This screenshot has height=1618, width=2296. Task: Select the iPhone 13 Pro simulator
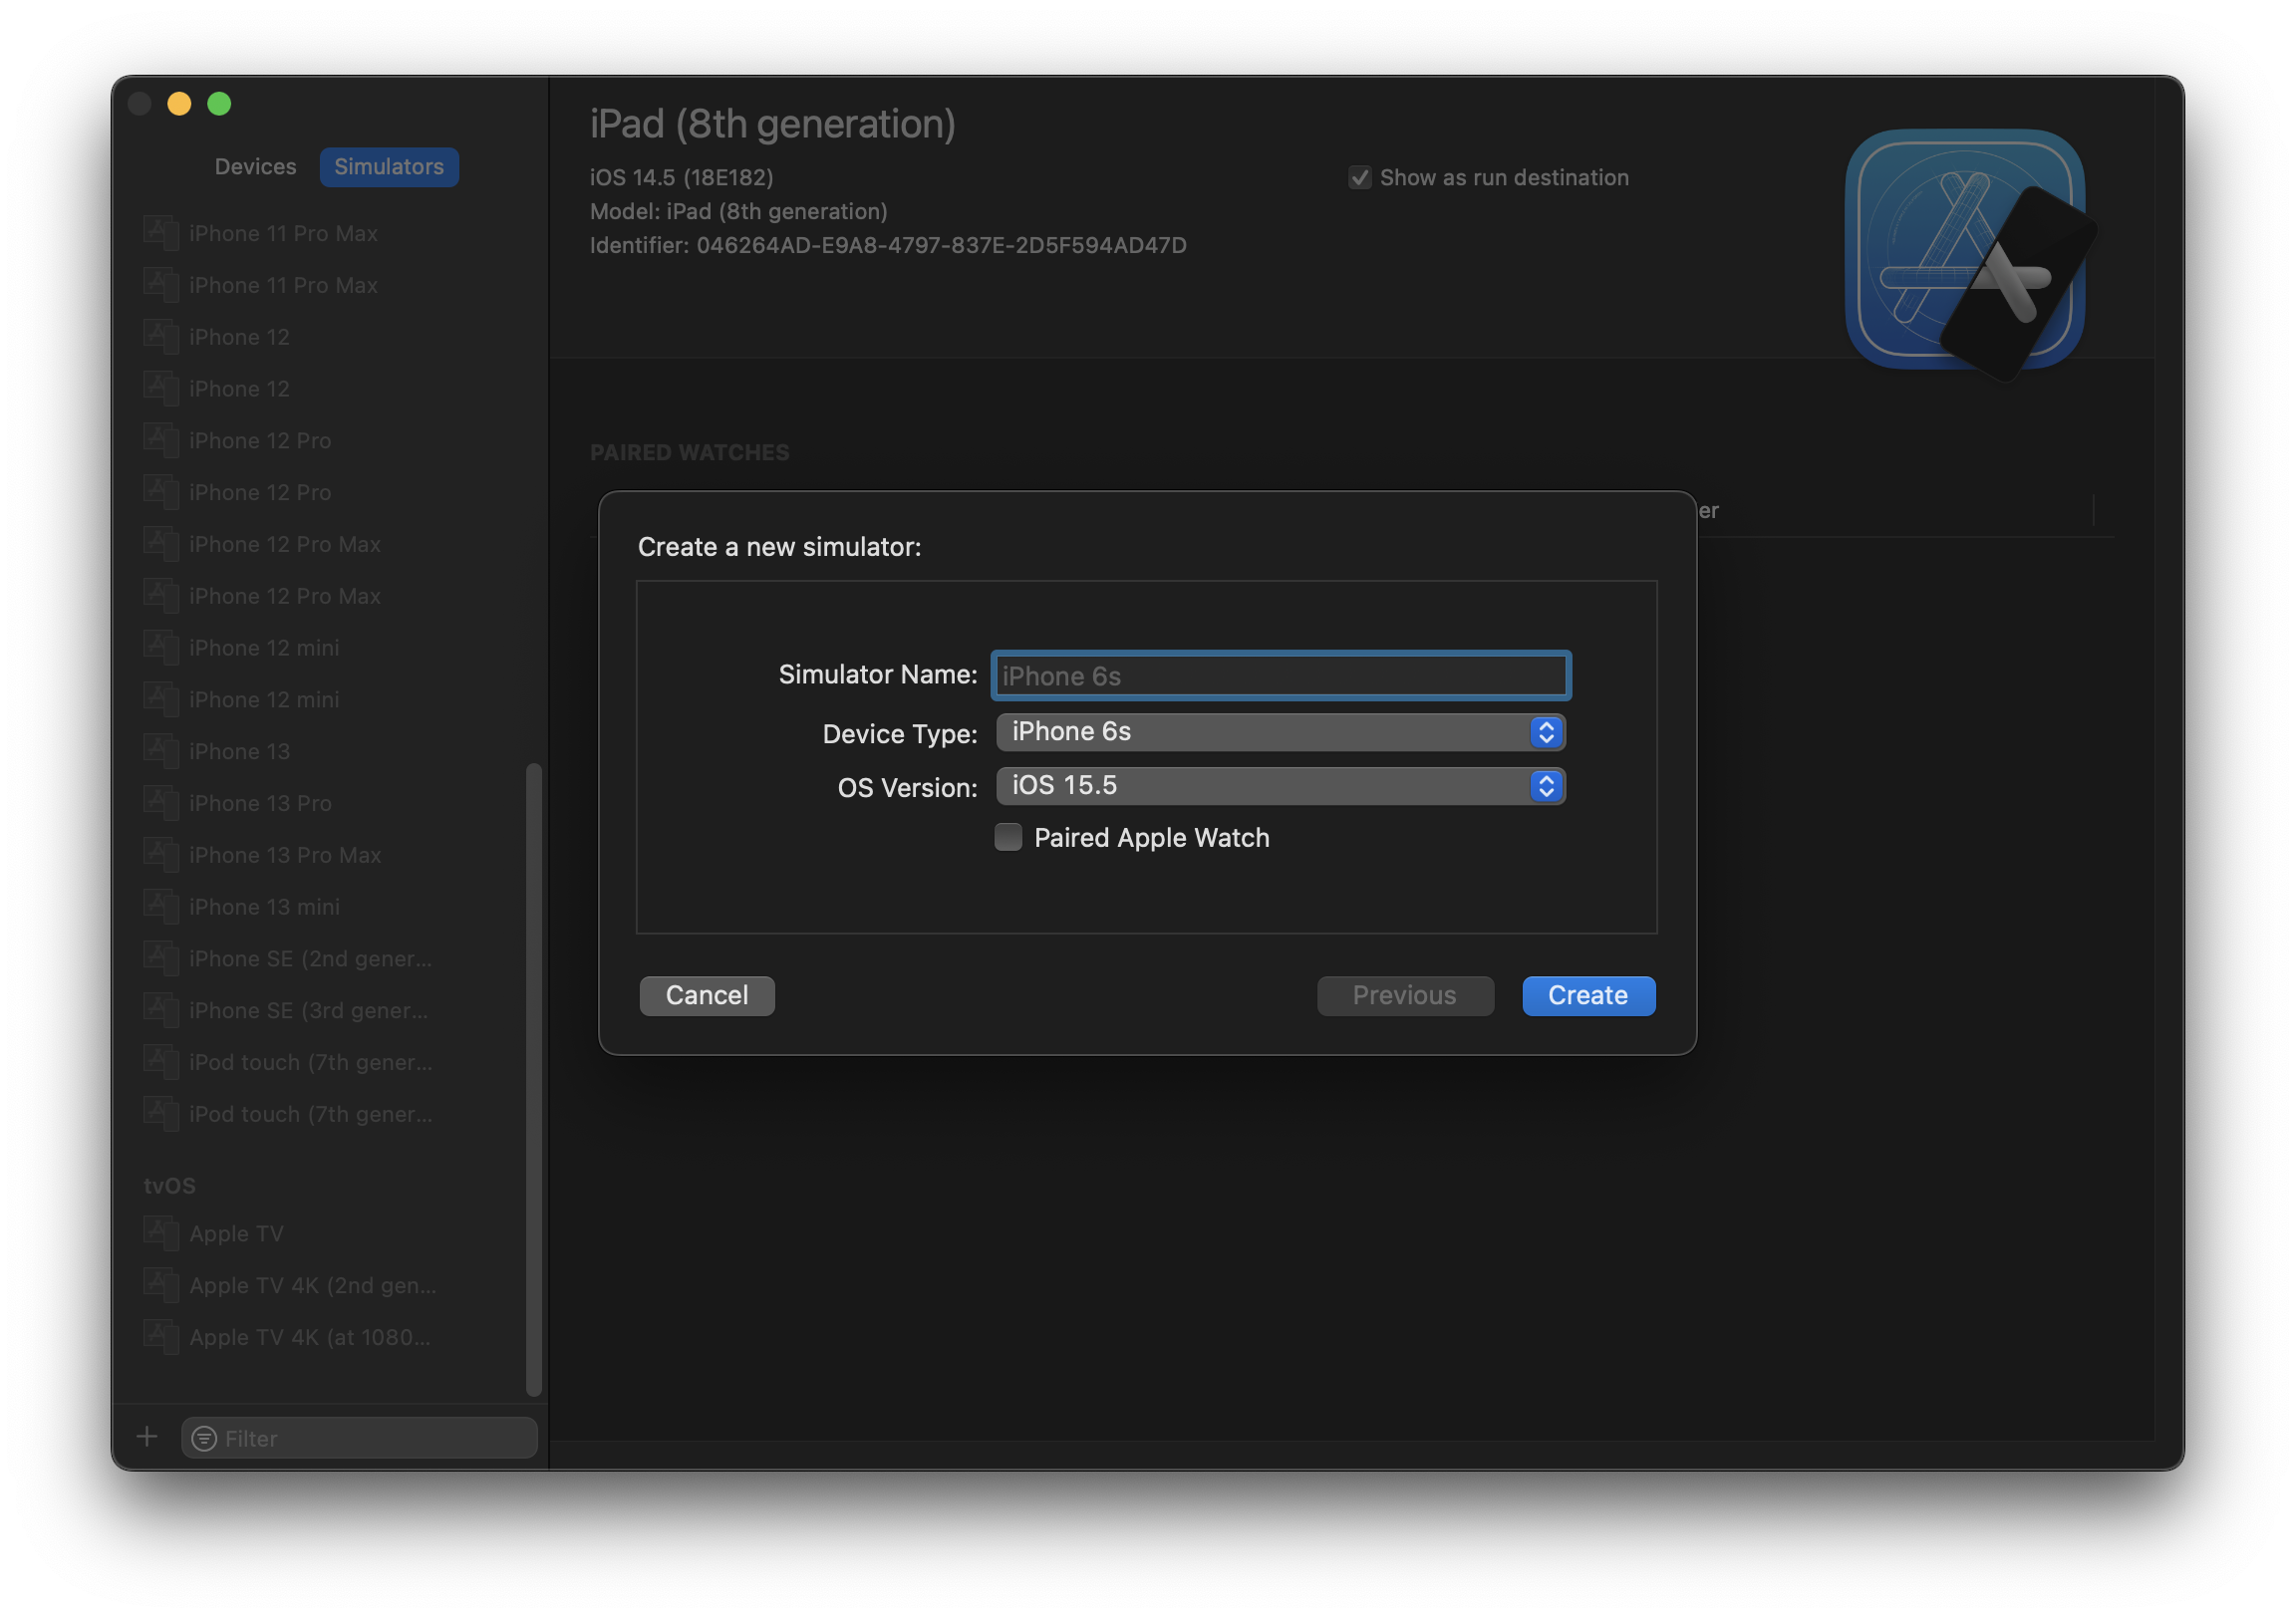pyautogui.click(x=330, y=803)
